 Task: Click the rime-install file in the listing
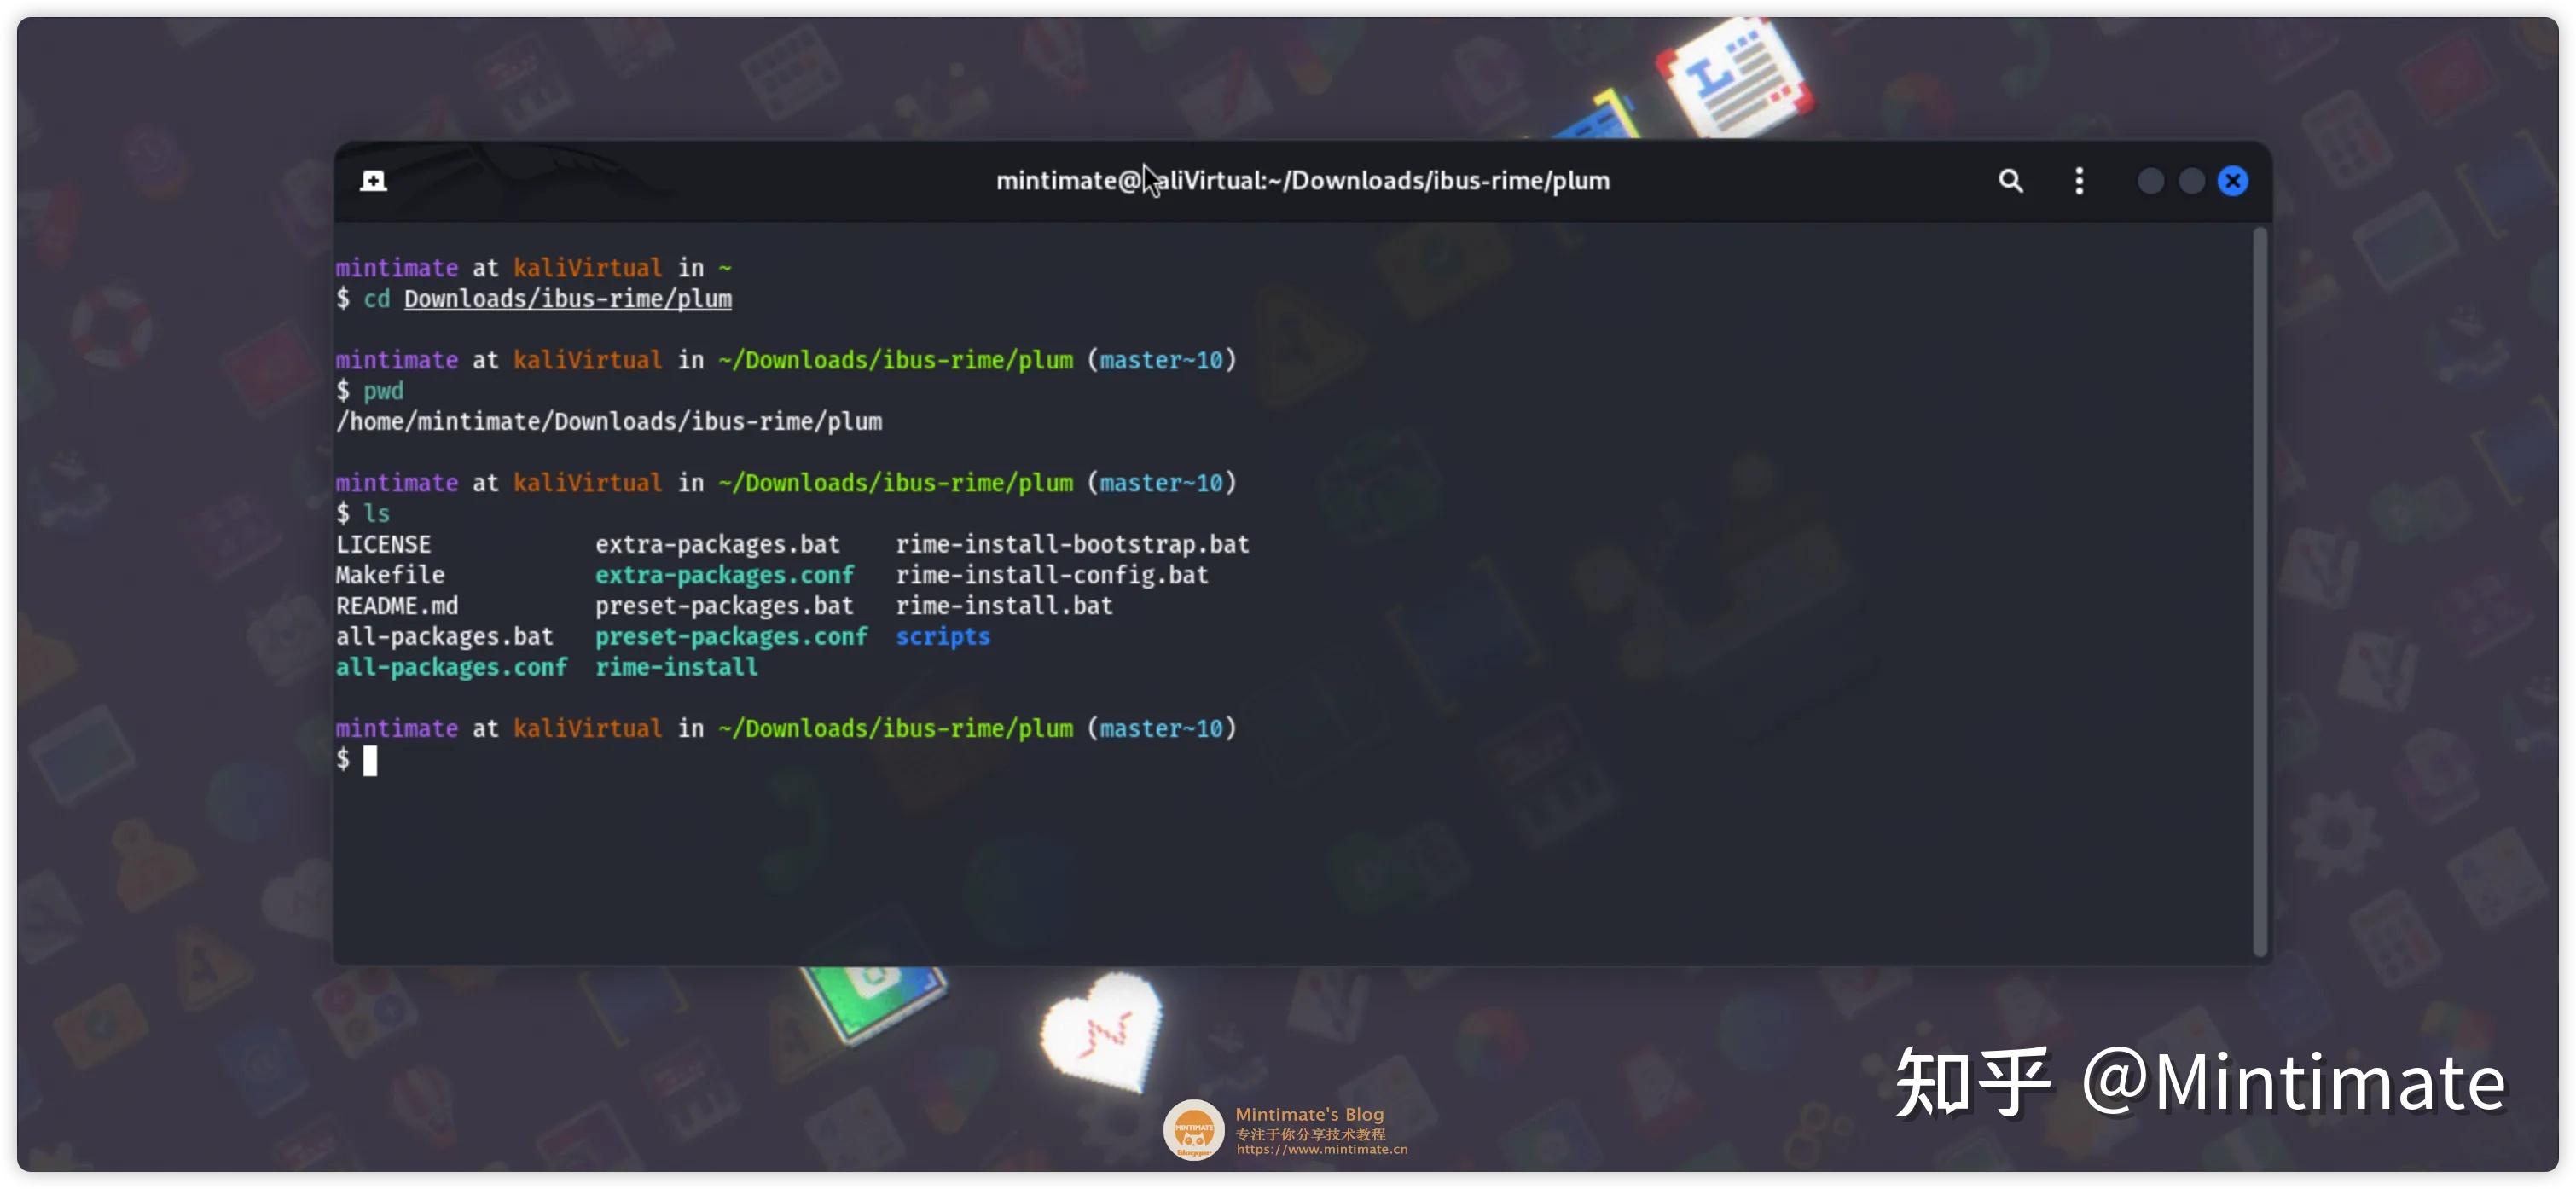(x=676, y=667)
